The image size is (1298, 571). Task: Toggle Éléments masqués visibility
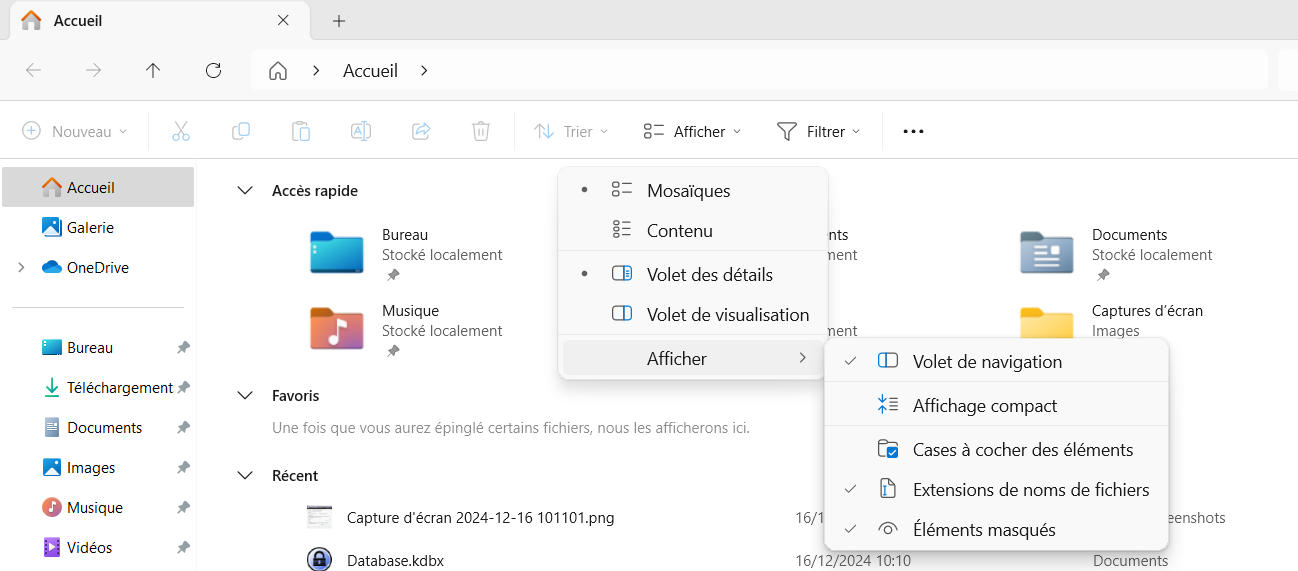[x=983, y=530]
